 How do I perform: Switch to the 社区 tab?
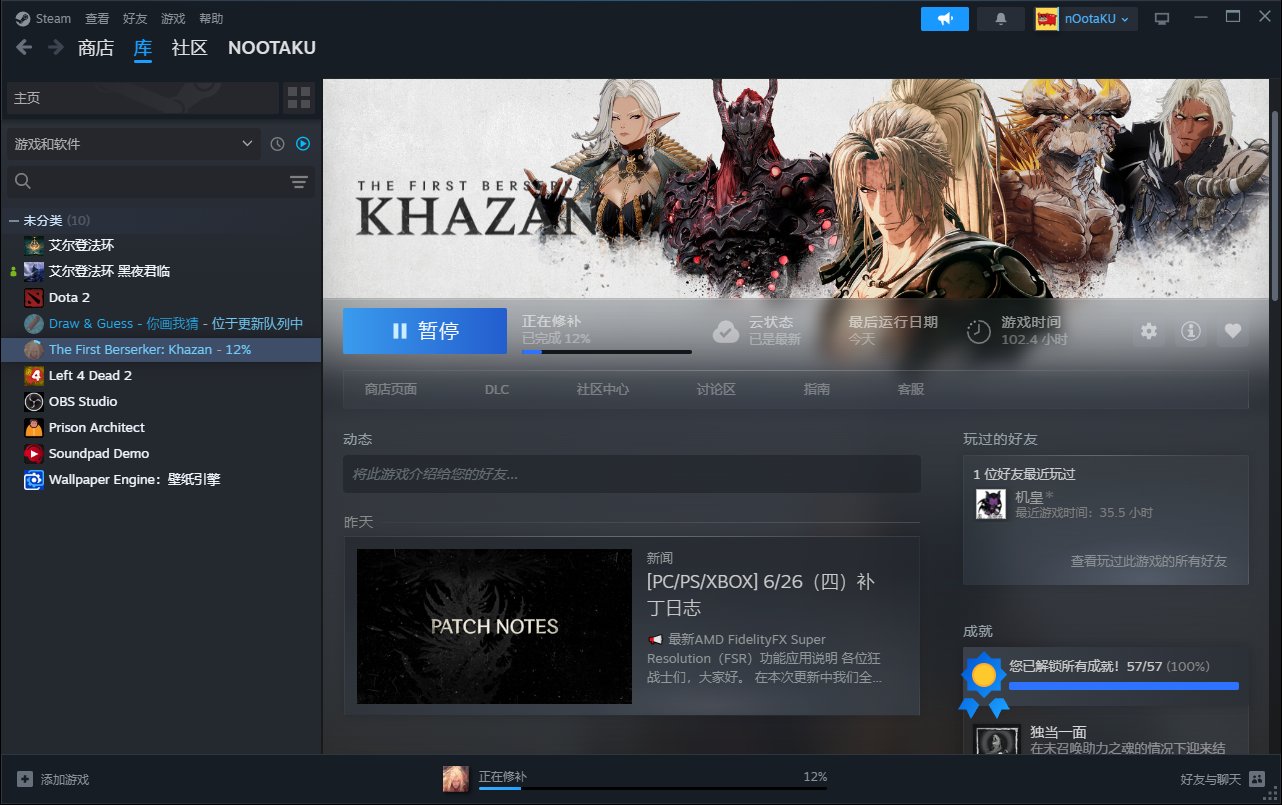point(190,48)
